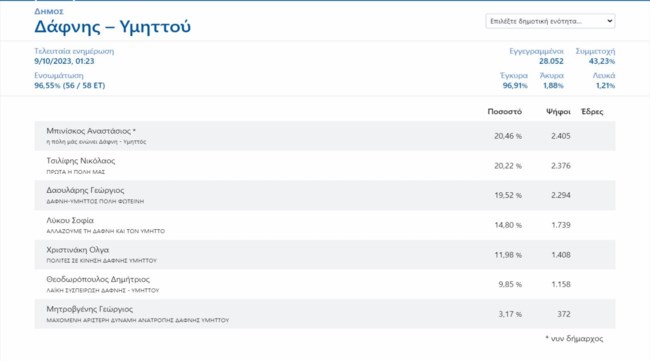Click the Ποσοστό column header

click(504, 111)
